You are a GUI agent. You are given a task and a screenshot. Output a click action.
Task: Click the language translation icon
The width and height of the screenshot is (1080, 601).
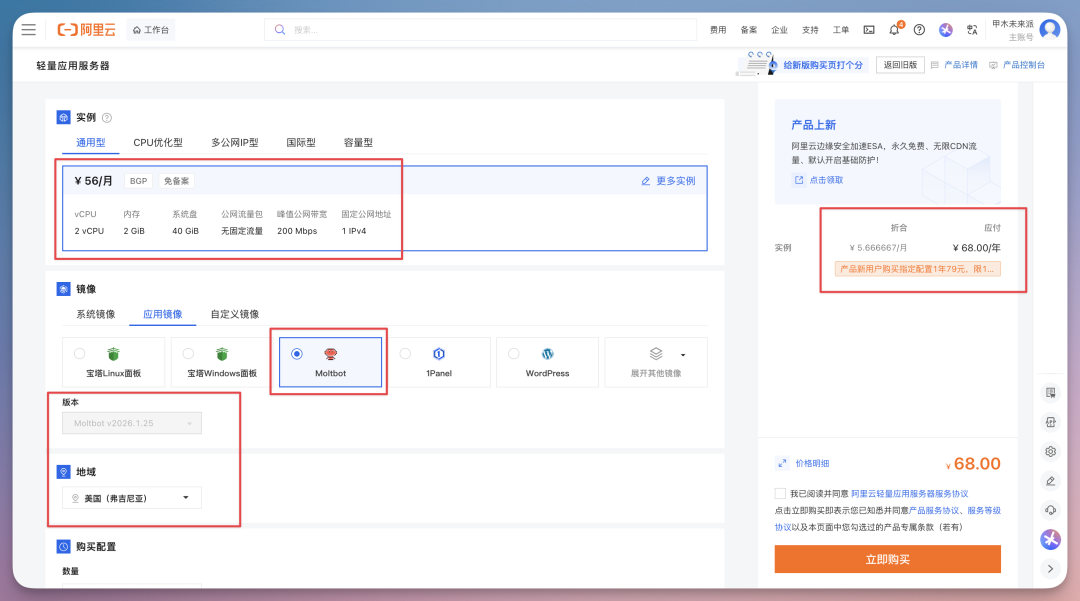click(x=972, y=30)
